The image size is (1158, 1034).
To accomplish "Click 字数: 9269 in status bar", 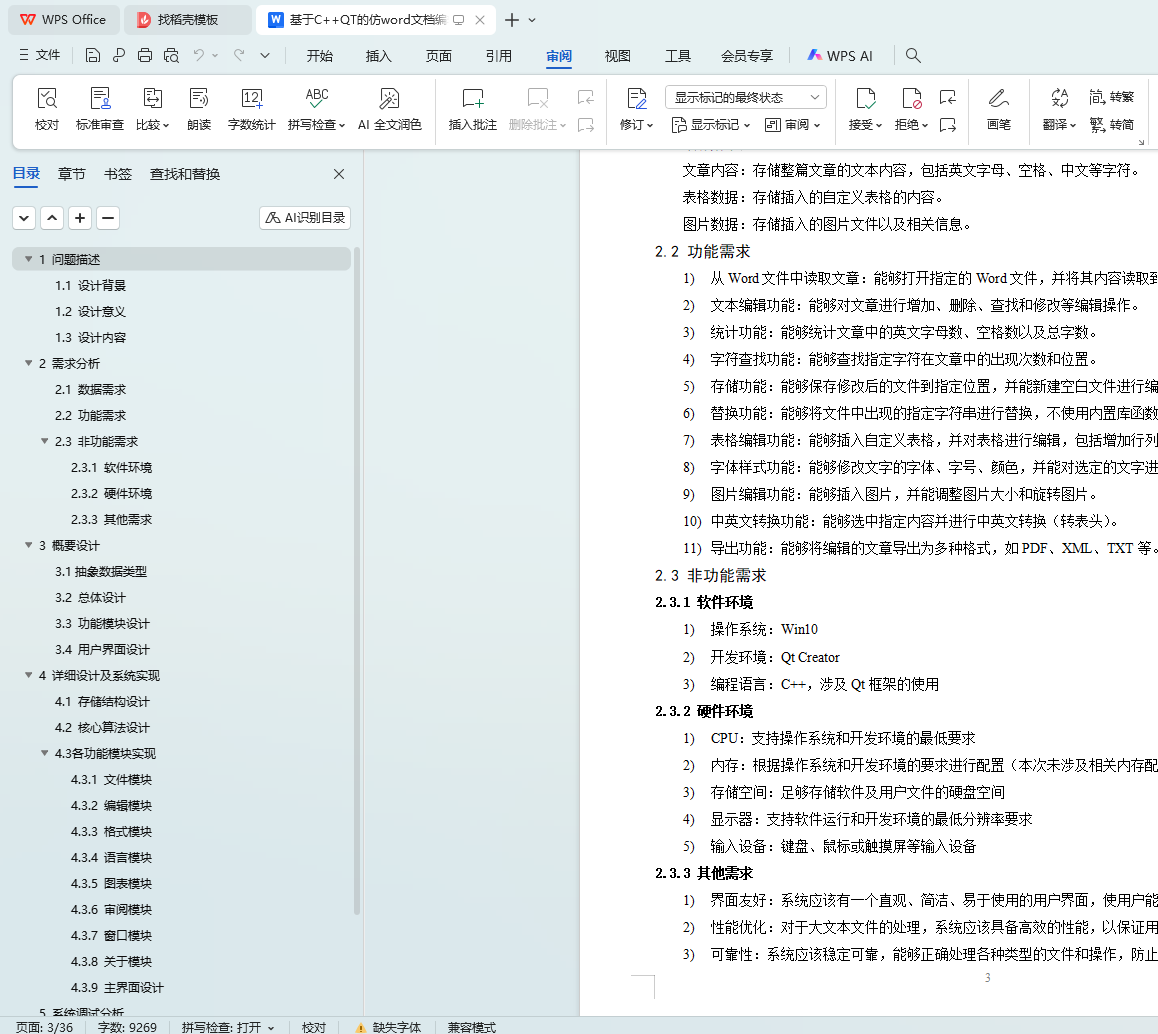I will (127, 1027).
